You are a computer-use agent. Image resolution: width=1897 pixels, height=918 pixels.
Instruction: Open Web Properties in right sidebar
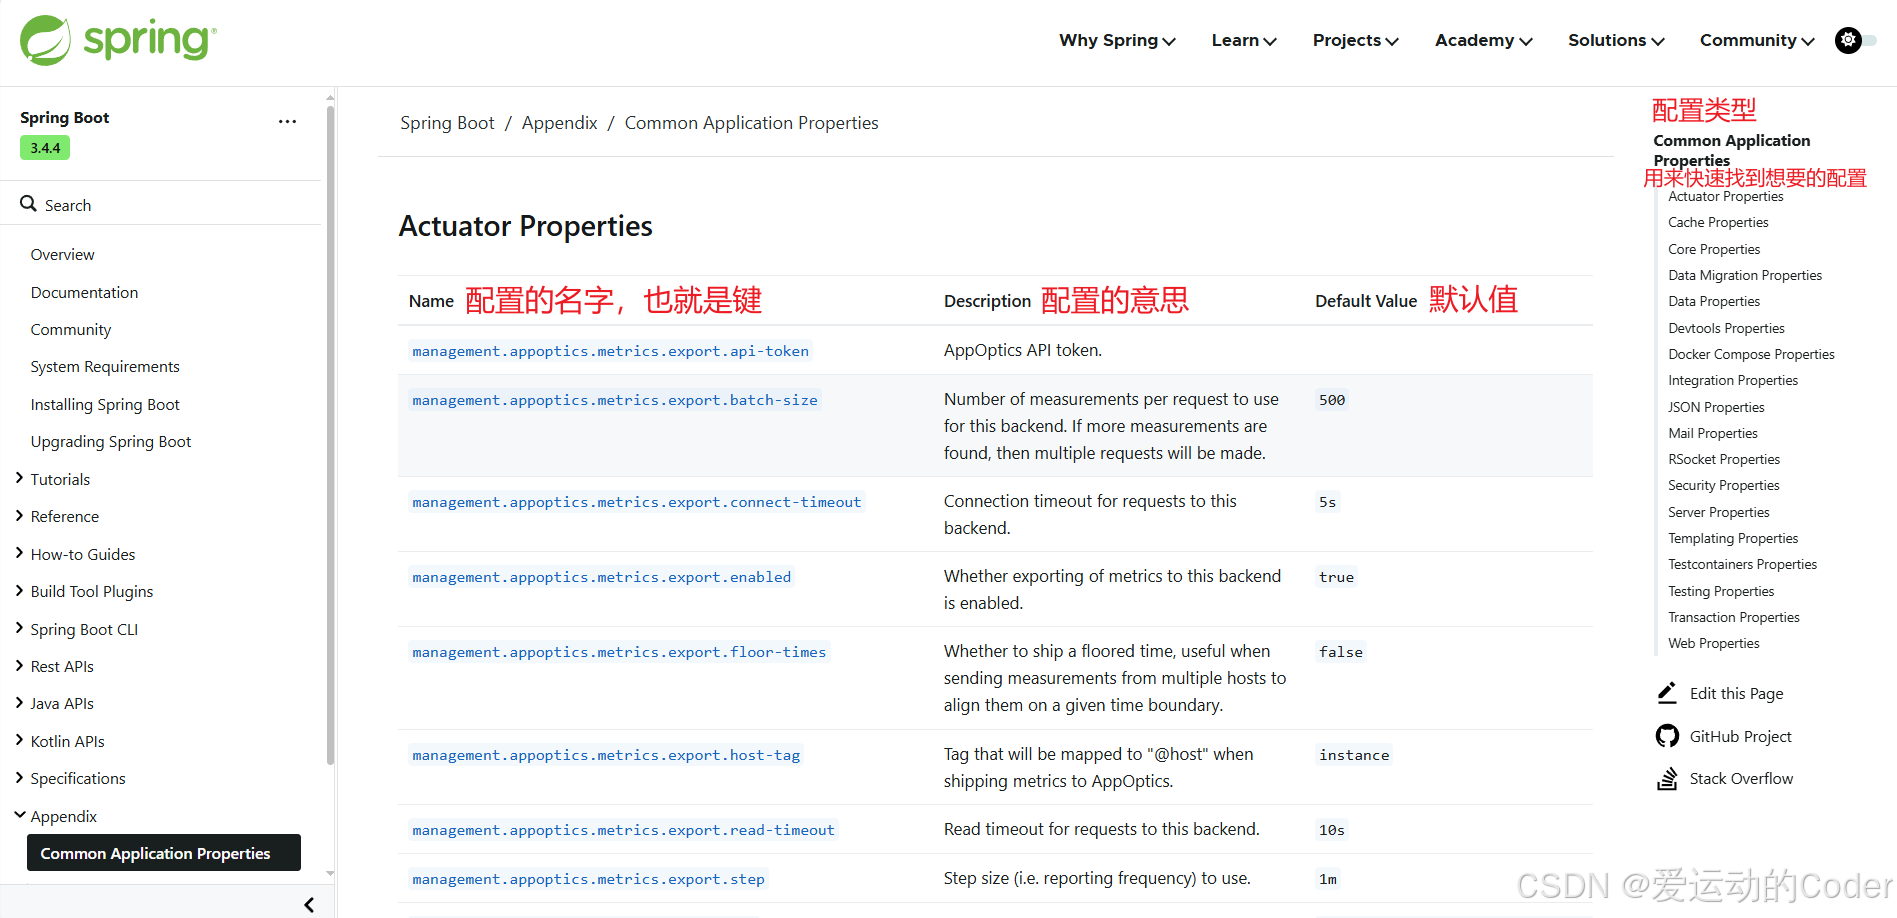1713,643
